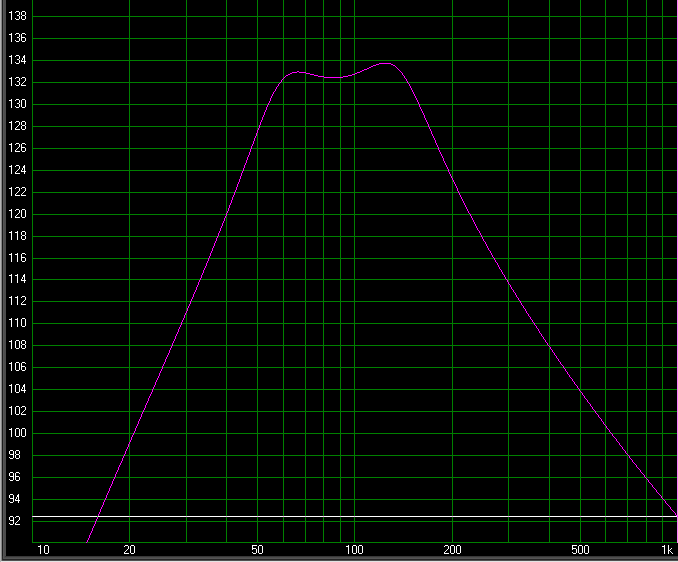
Task: Click the 110 dB axis label
Action: (17, 323)
